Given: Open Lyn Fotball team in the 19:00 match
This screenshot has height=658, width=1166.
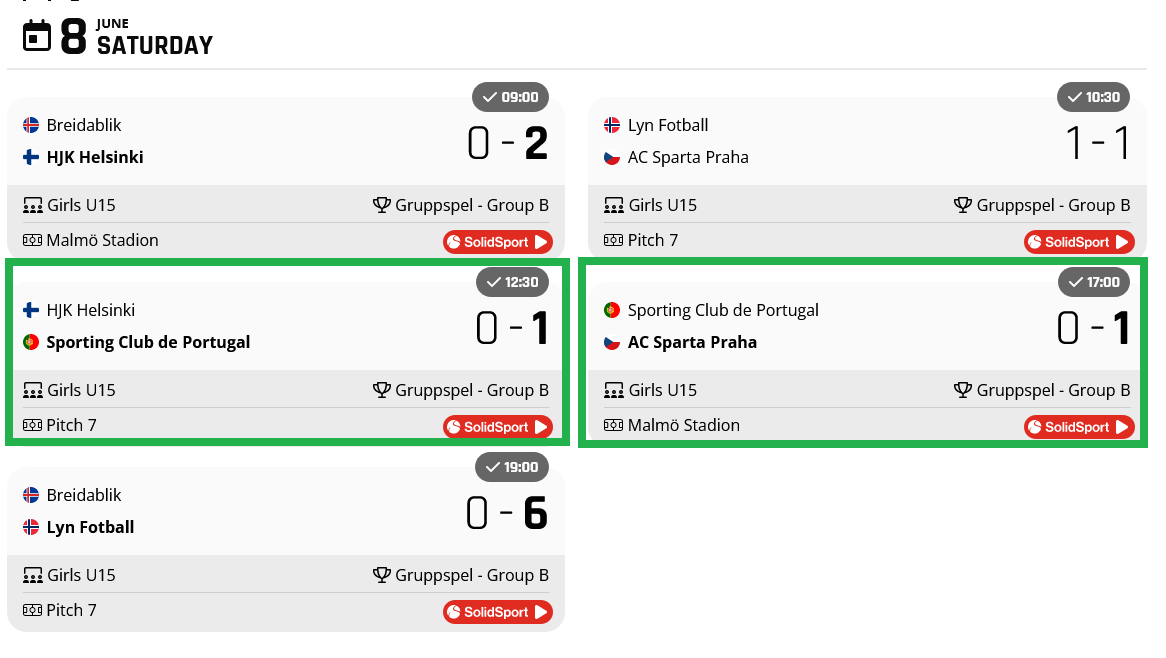Looking at the screenshot, I should click(90, 527).
